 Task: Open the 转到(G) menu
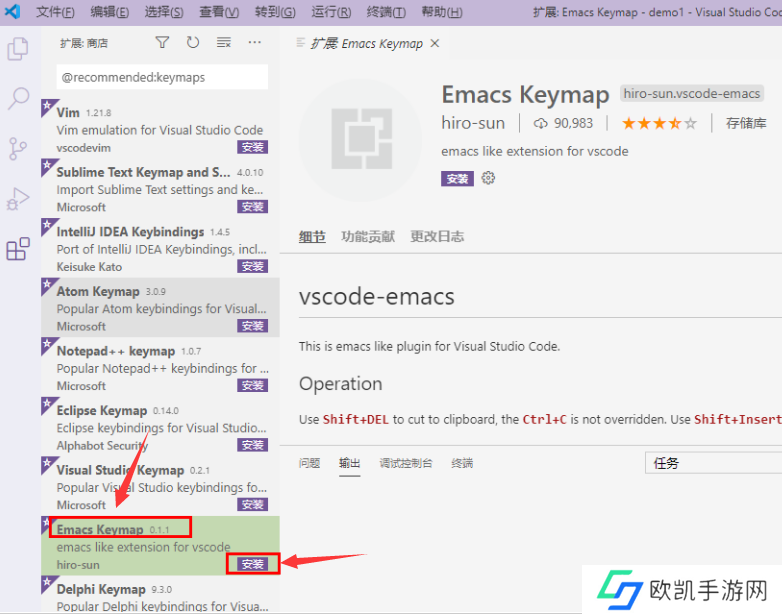point(275,11)
